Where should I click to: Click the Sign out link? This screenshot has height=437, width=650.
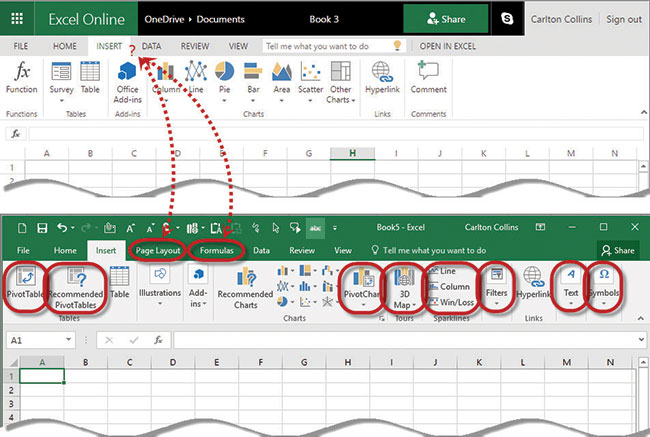[x=624, y=19]
